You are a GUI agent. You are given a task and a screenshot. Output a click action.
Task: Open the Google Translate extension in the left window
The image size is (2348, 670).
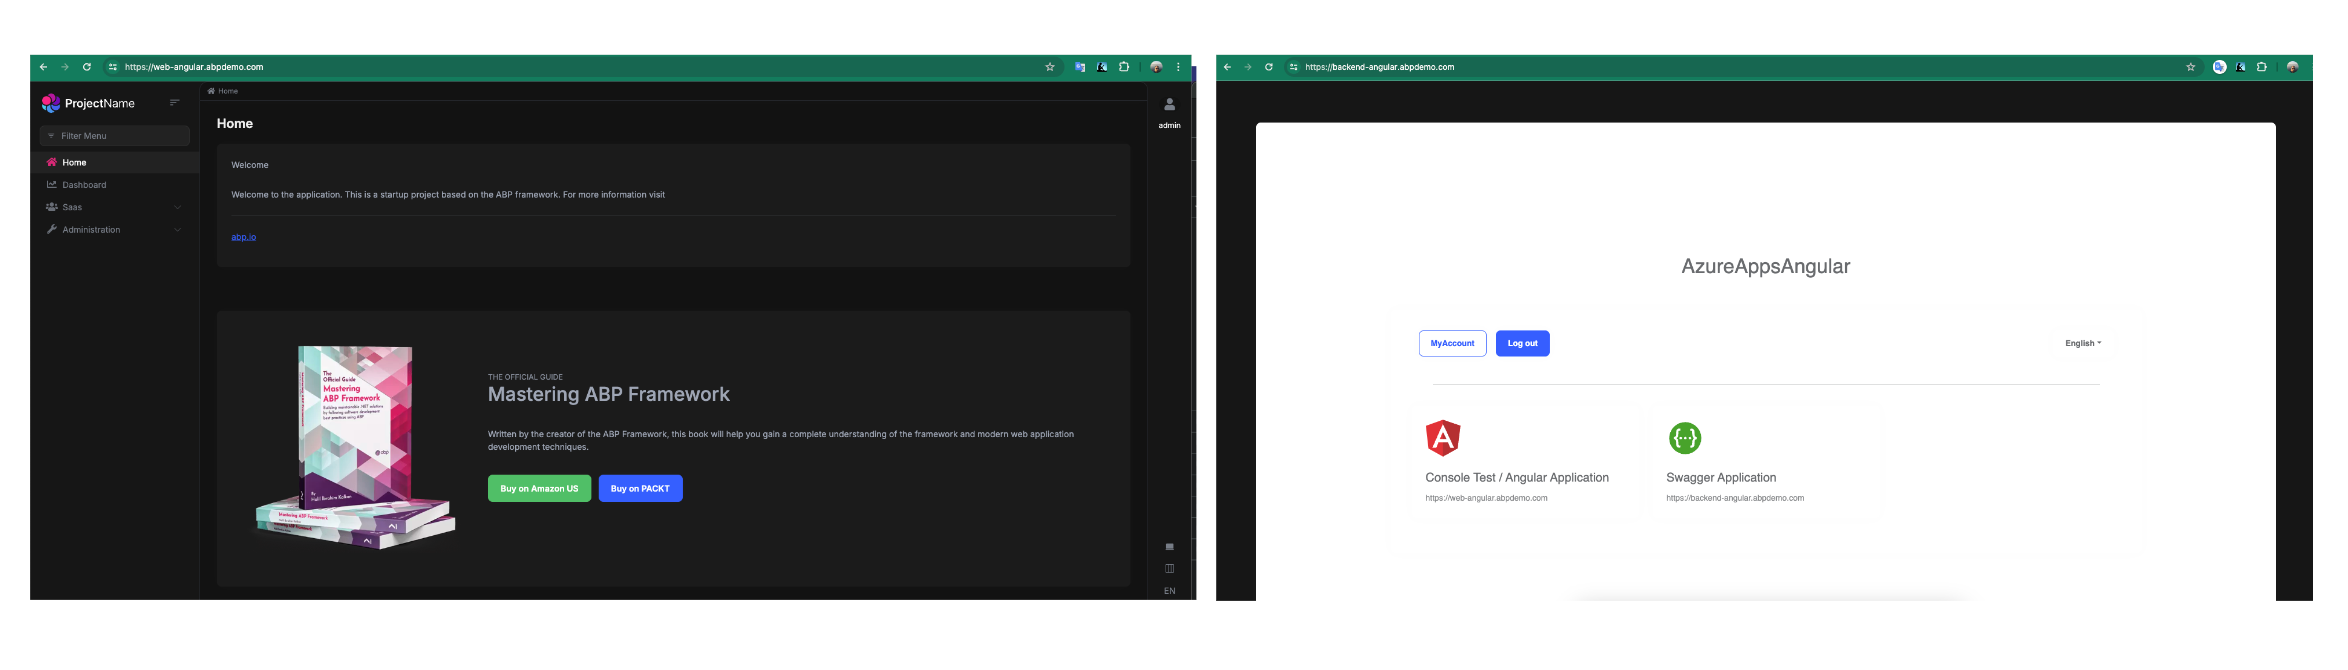click(1080, 67)
